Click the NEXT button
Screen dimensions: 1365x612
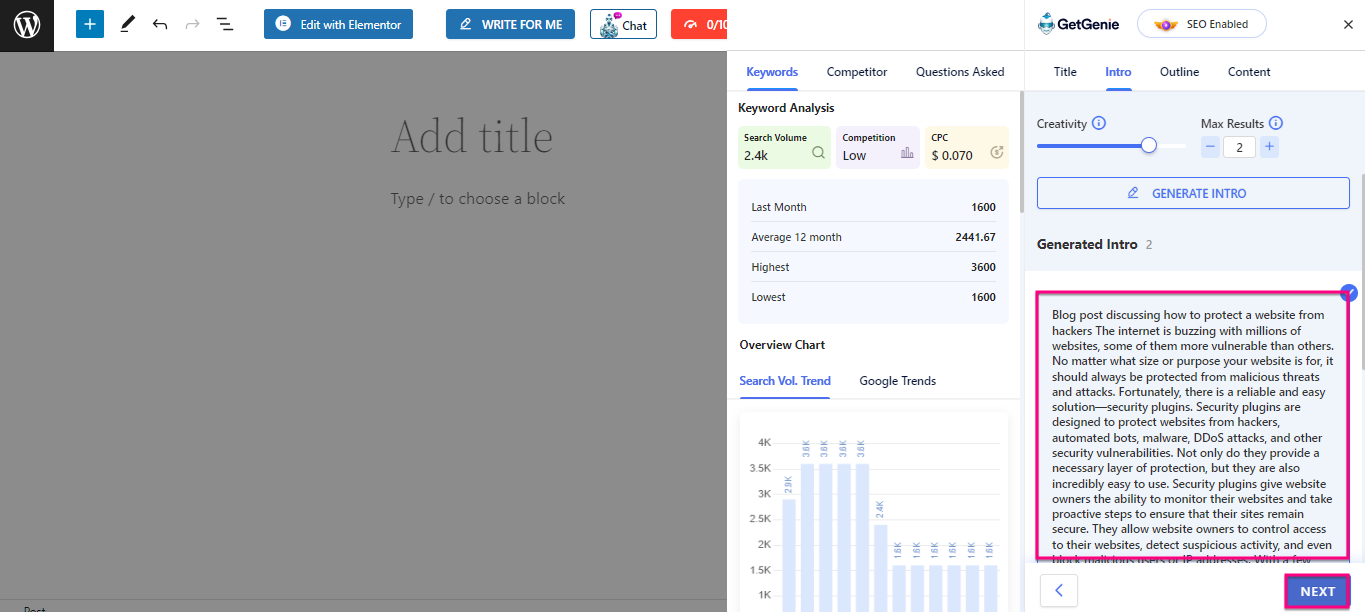1317,591
